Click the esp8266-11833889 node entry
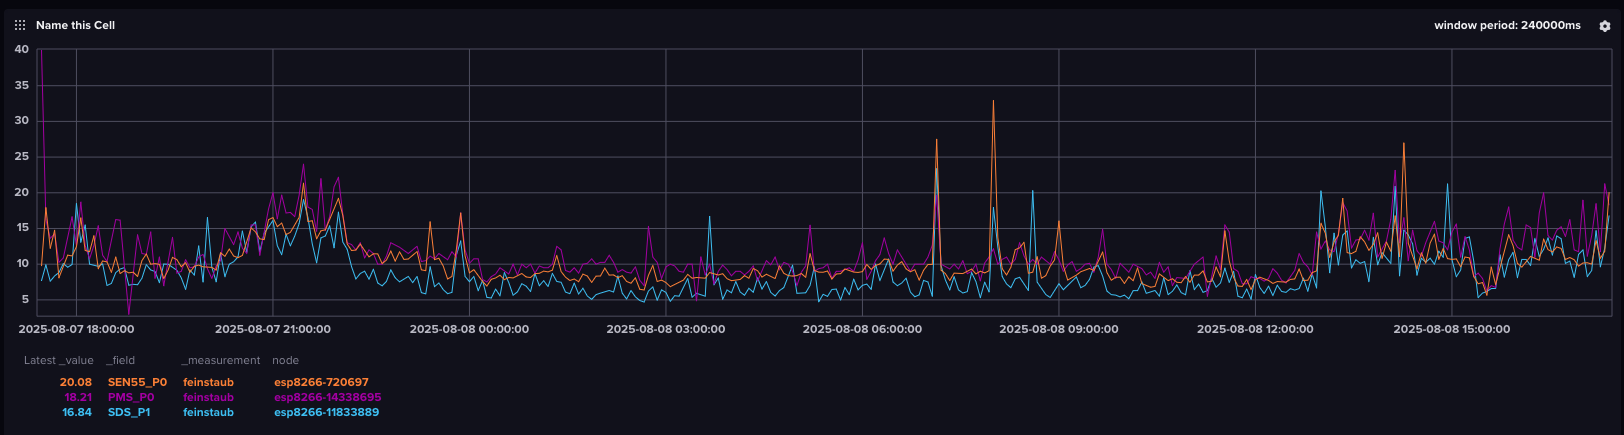 326,412
